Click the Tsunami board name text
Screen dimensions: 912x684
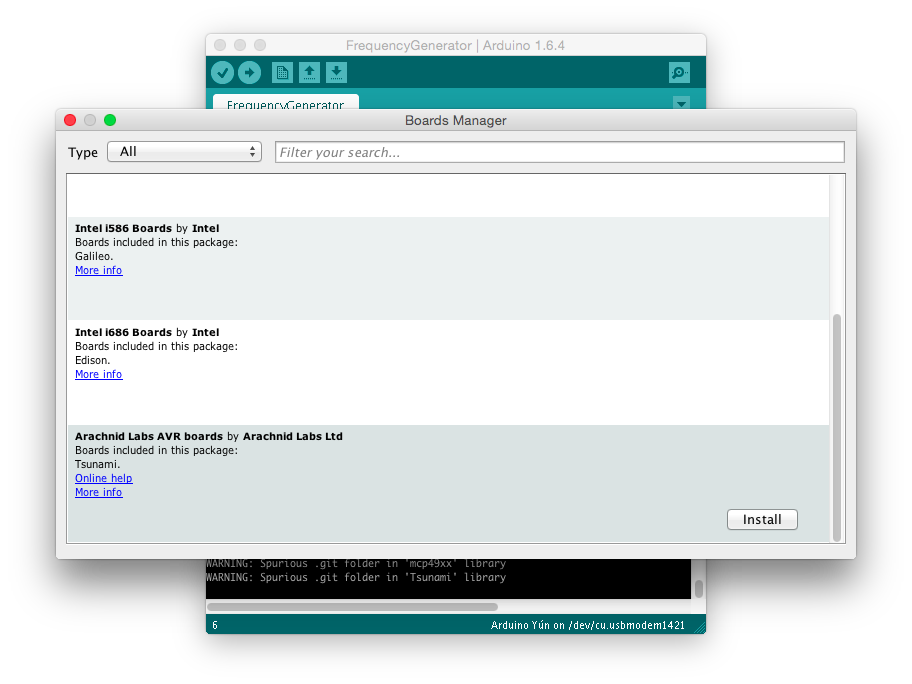coord(98,464)
